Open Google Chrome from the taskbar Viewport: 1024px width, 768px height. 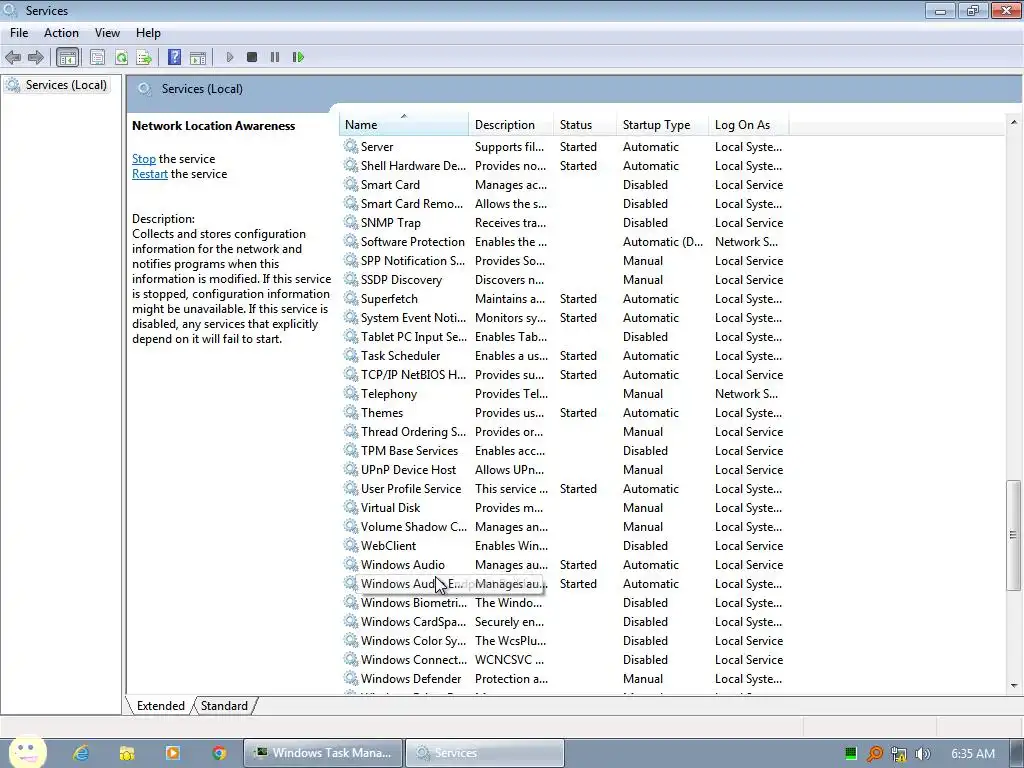click(219, 753)
